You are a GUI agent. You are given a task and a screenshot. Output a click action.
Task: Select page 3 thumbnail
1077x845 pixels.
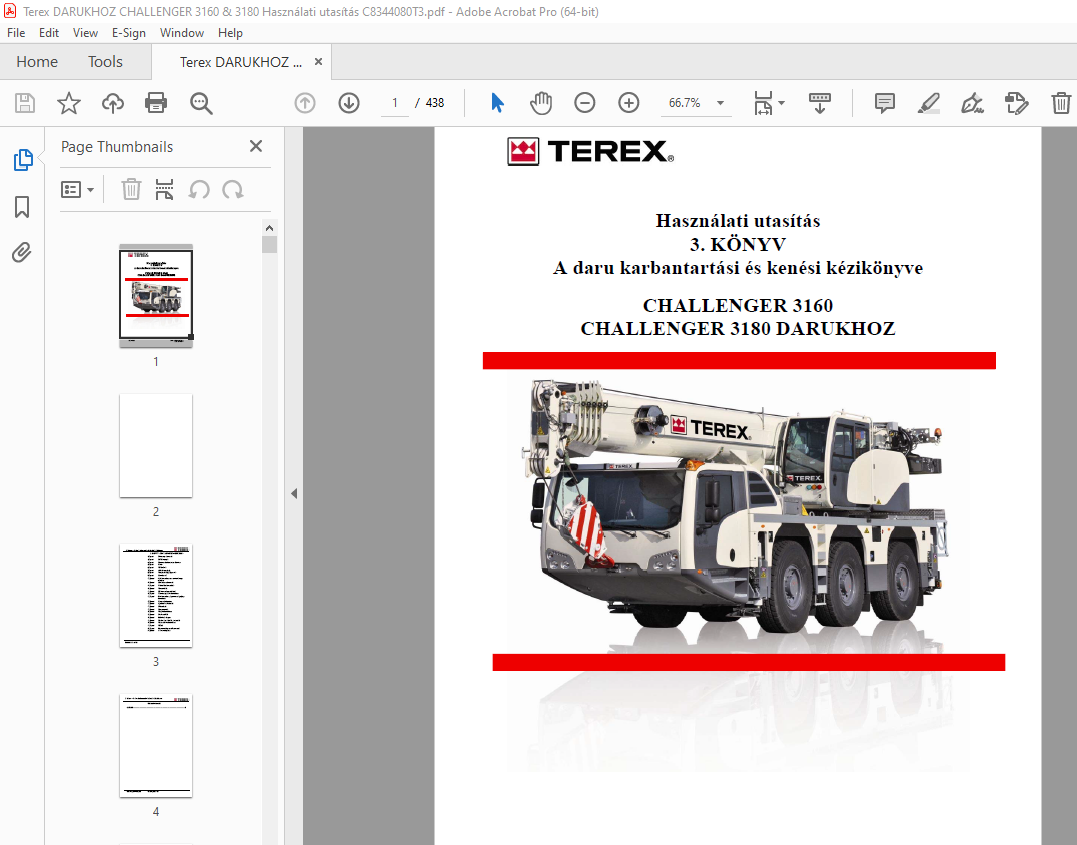(x=156, y=596)
